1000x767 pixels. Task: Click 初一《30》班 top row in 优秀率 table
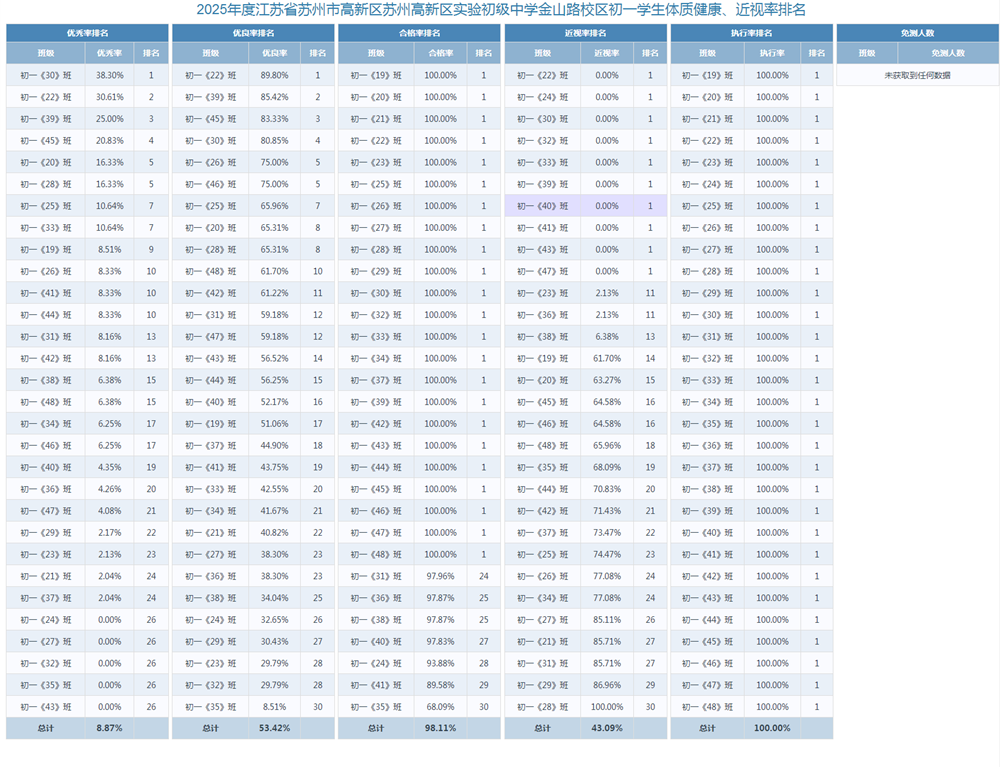click(x=87, y=75)
